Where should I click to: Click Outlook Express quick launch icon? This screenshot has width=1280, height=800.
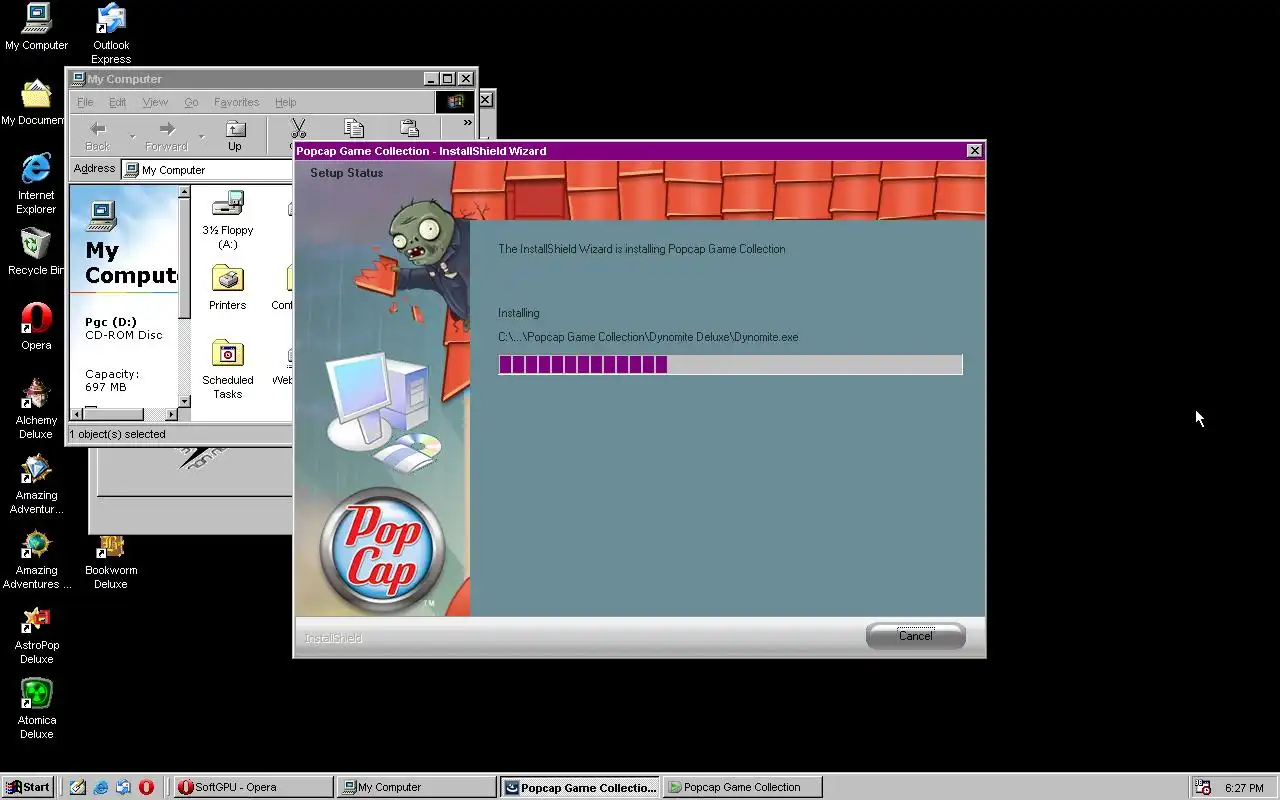[123, 787]
